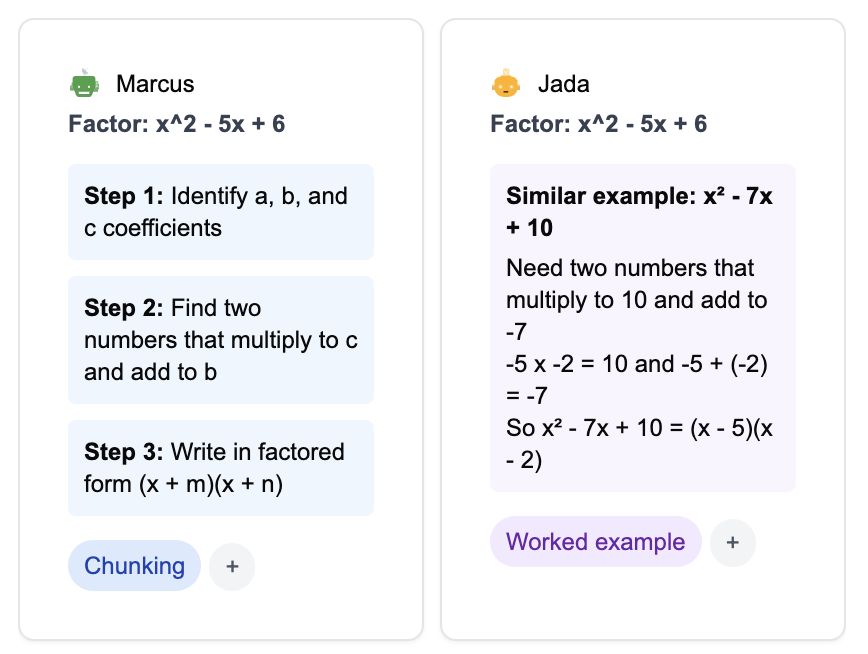Screen dimensions: 868x654
Task: Click the bold "Step 3:" label
Action: point(124,452)
